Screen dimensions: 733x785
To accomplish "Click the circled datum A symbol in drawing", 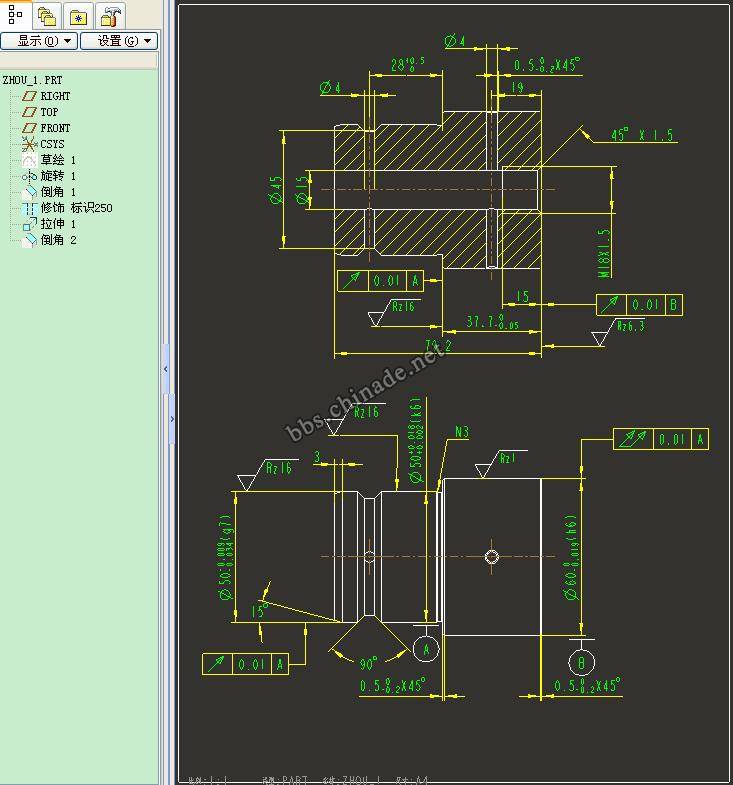I will [426, 649].
